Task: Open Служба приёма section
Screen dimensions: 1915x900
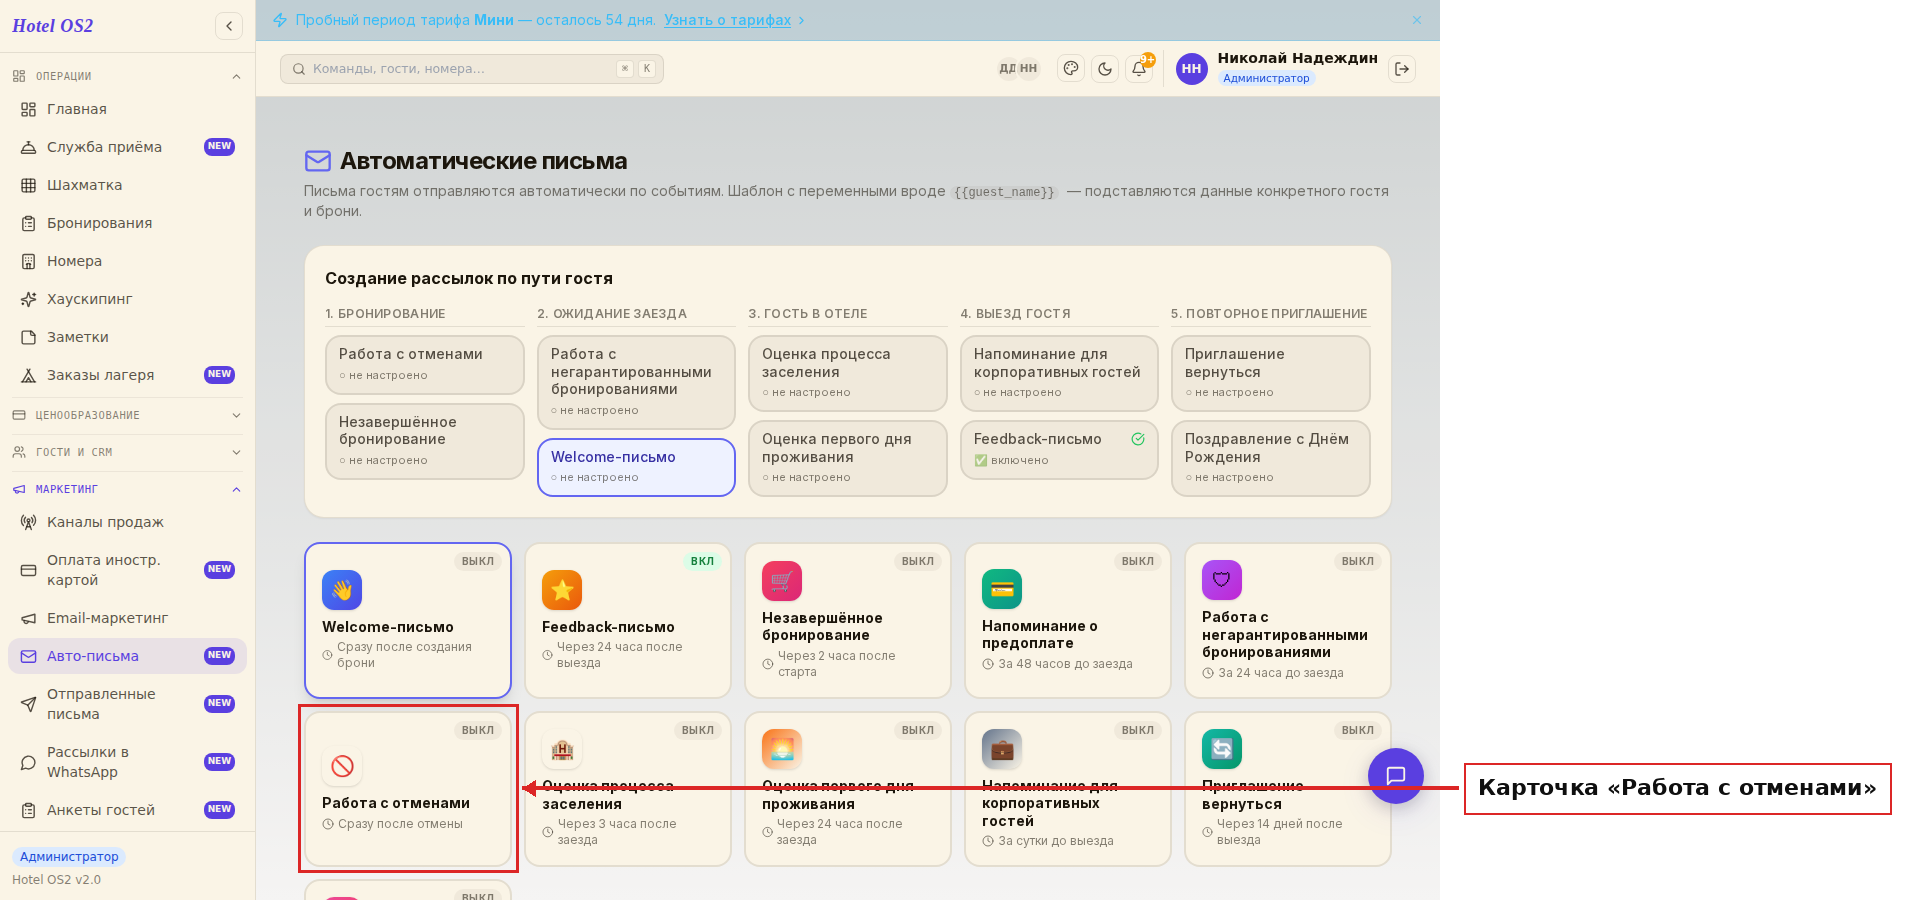Action: pyautogui.click(x=127, y=147)
